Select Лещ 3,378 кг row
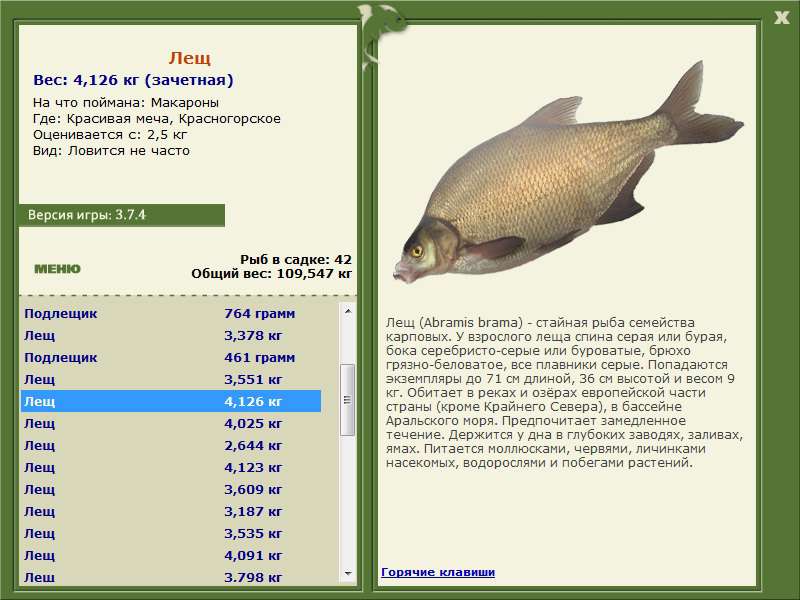 click(171, 335)
